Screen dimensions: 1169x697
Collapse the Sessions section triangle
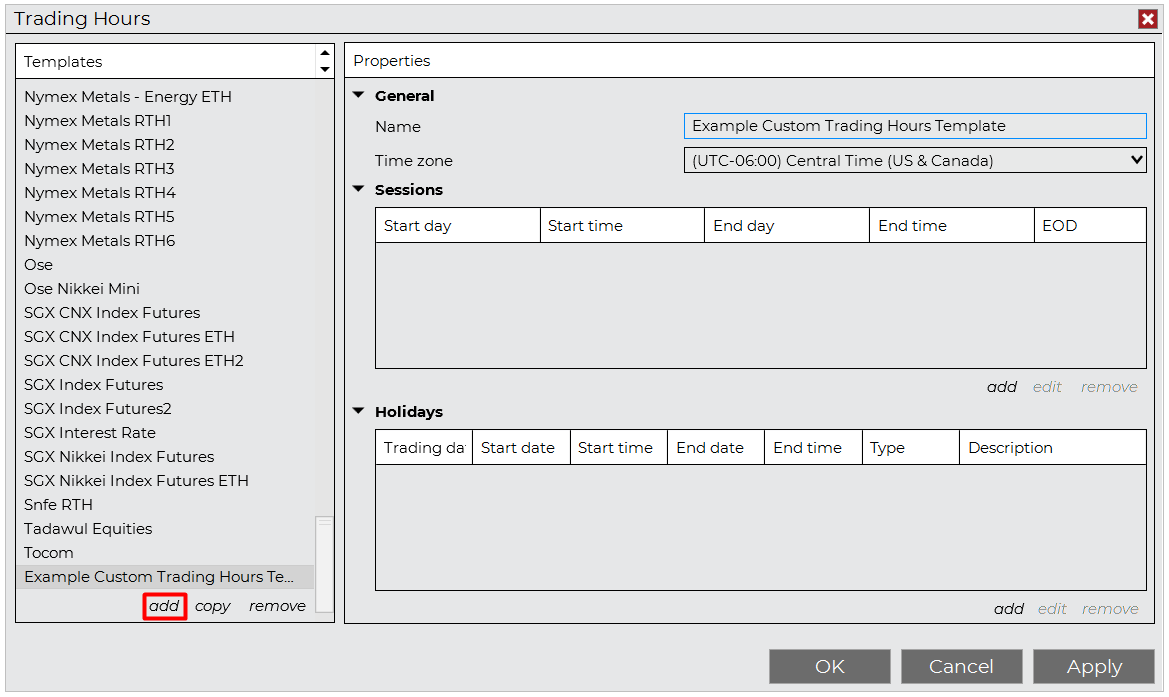(359, 189)
